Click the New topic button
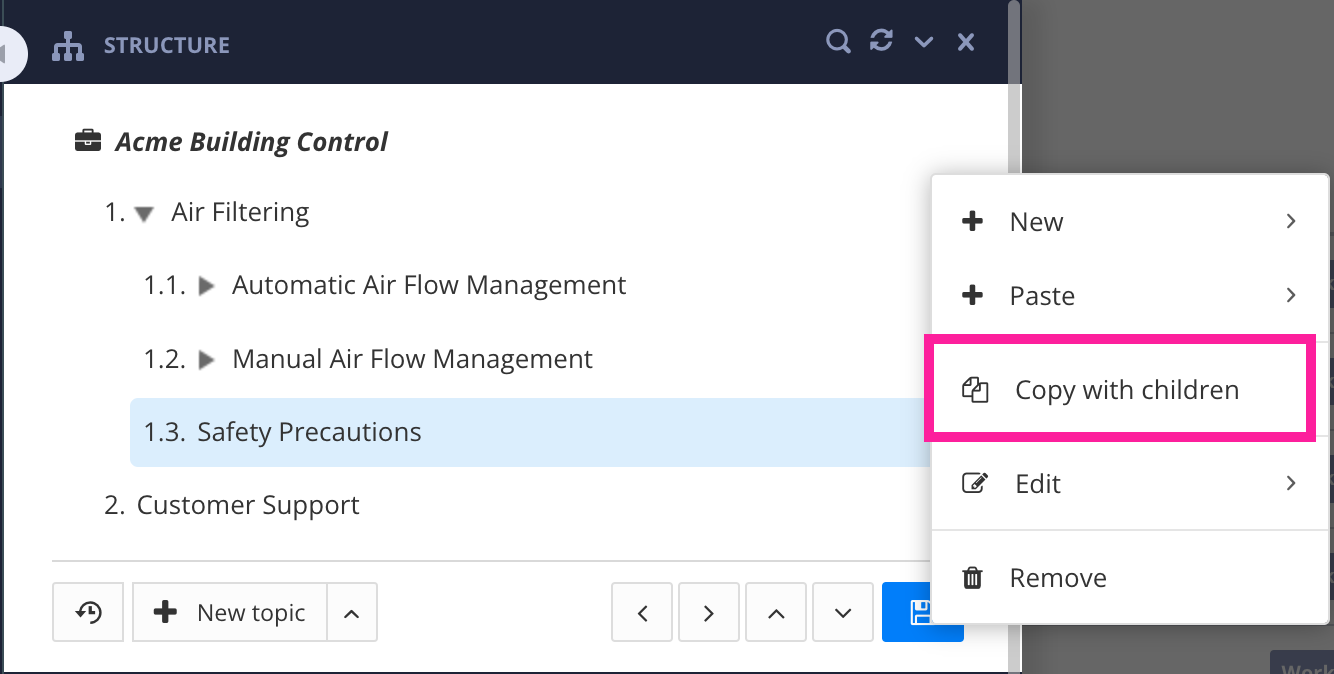 point(231,612)
